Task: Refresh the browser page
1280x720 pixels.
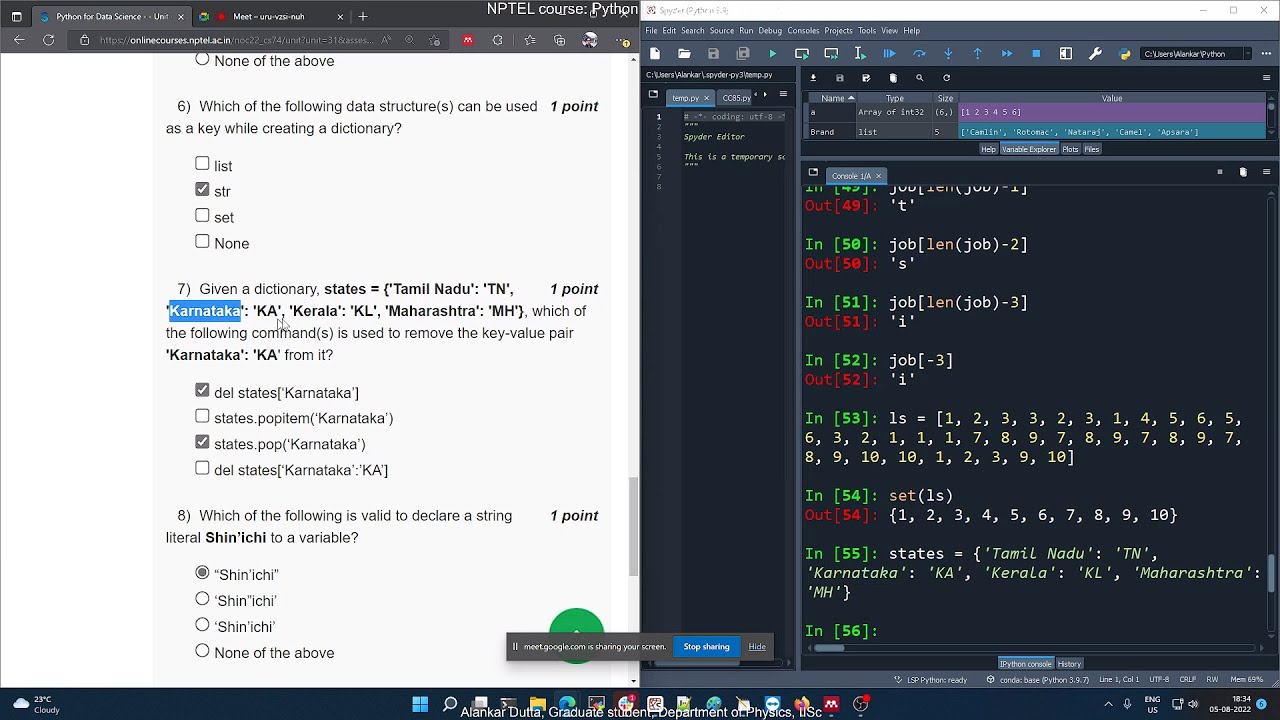Action: tap(48, 40)
